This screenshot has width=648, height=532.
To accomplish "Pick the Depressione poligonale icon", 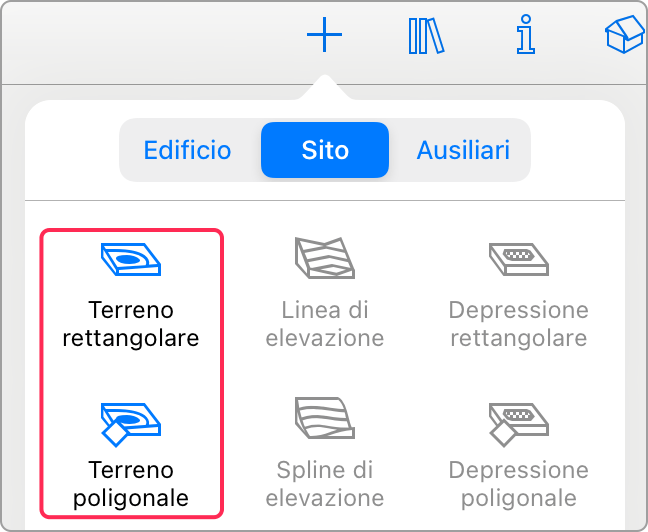I will click(x=519, y=425).
